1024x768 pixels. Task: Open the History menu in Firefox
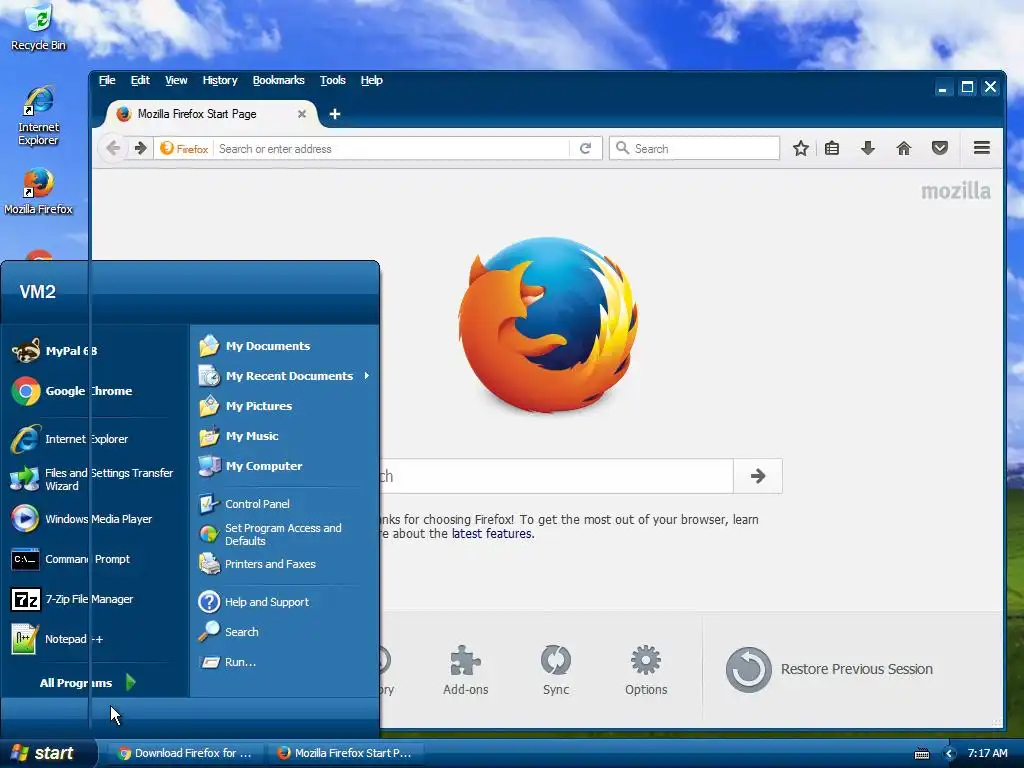219,80
